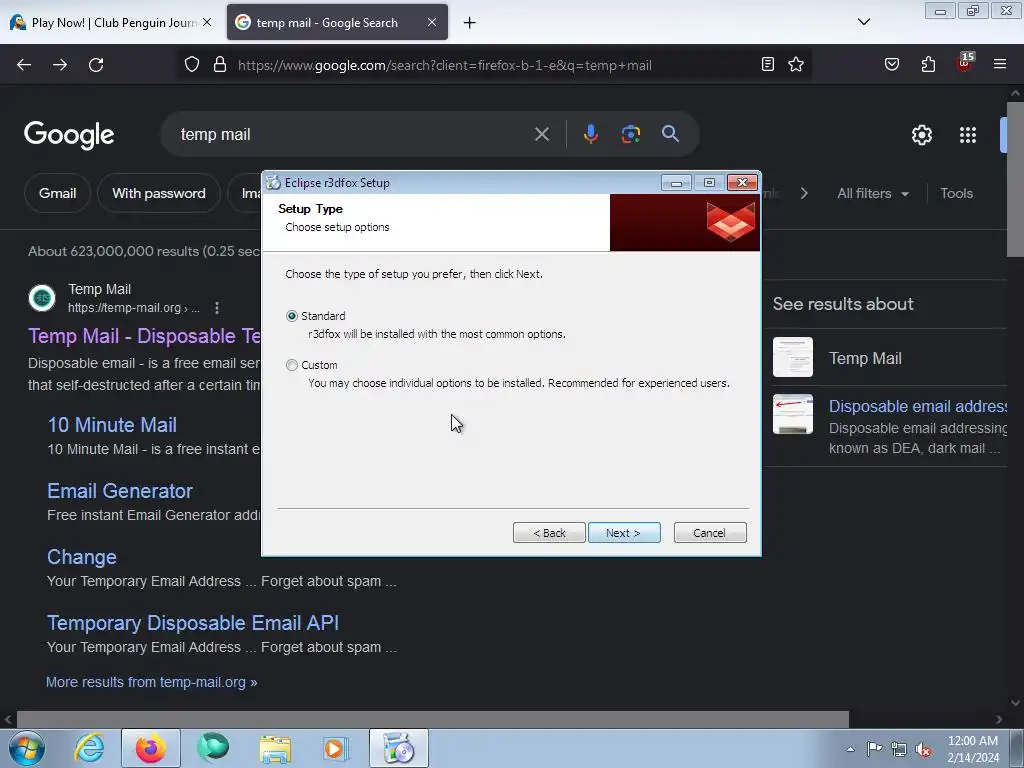This screenshot has height=768, width=1024.
Task: Open Disposable email address result
Action: coord(917,406)
